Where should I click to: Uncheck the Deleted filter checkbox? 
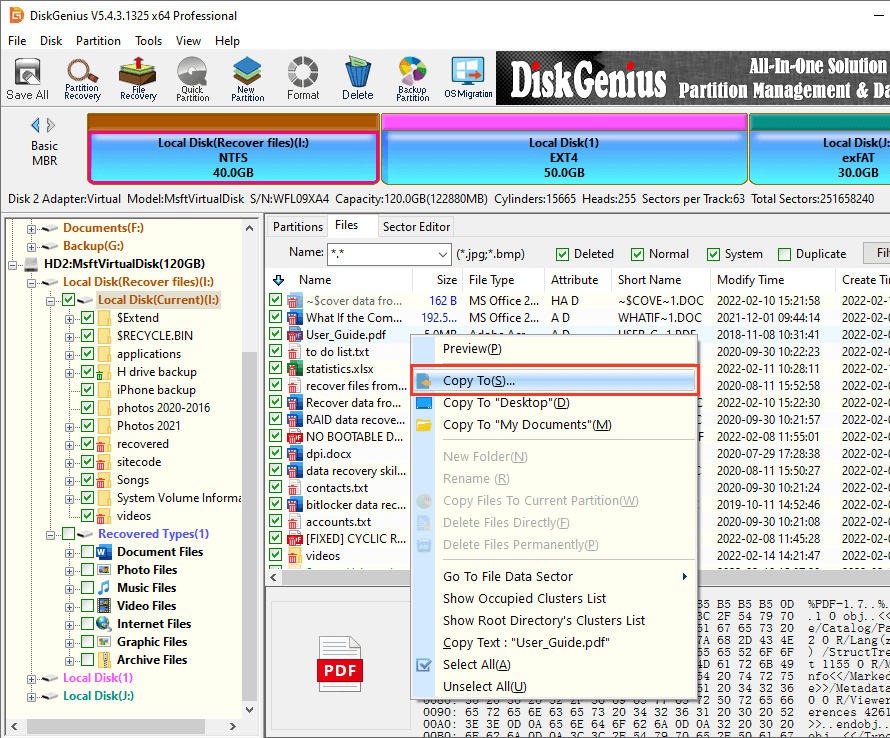[x=563, y=254]
